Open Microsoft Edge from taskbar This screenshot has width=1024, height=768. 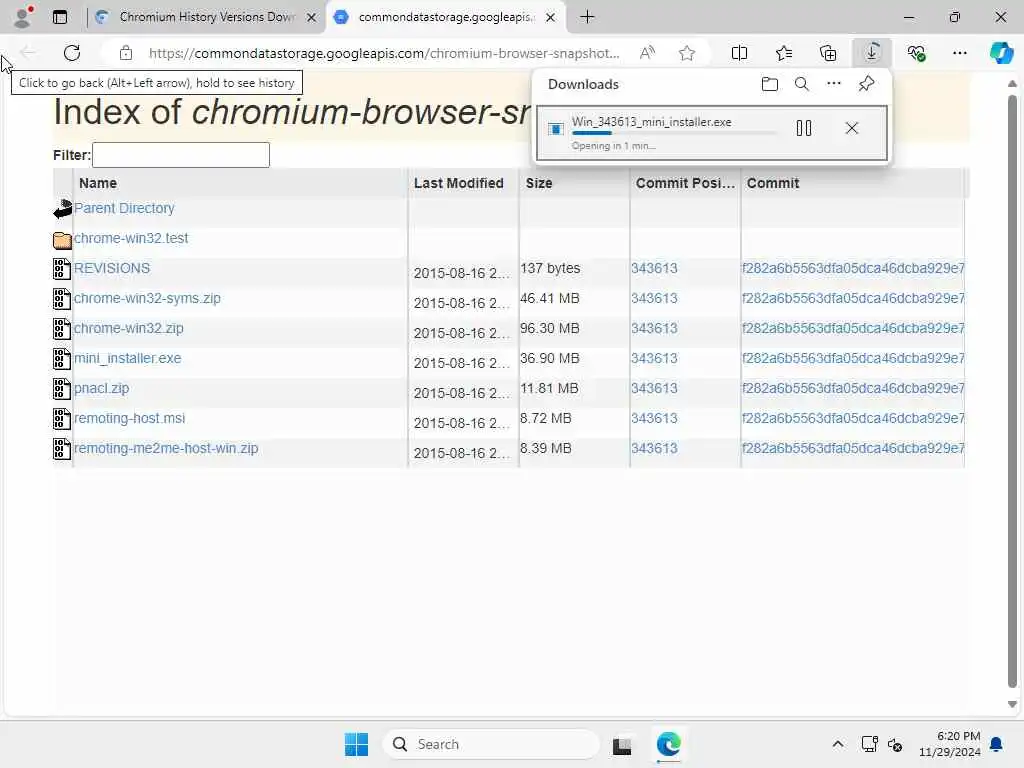[x=668, y=744]
